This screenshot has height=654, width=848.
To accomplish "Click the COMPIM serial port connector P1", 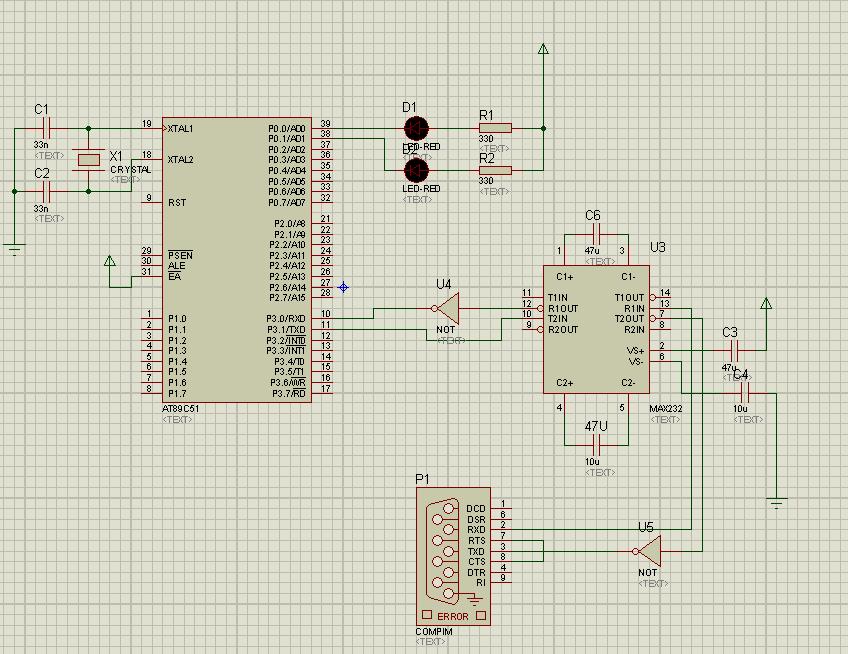I will coord(453,560).
